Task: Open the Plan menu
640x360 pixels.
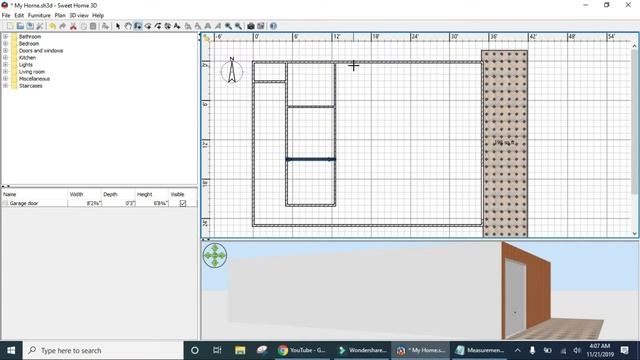Action: 60,16
